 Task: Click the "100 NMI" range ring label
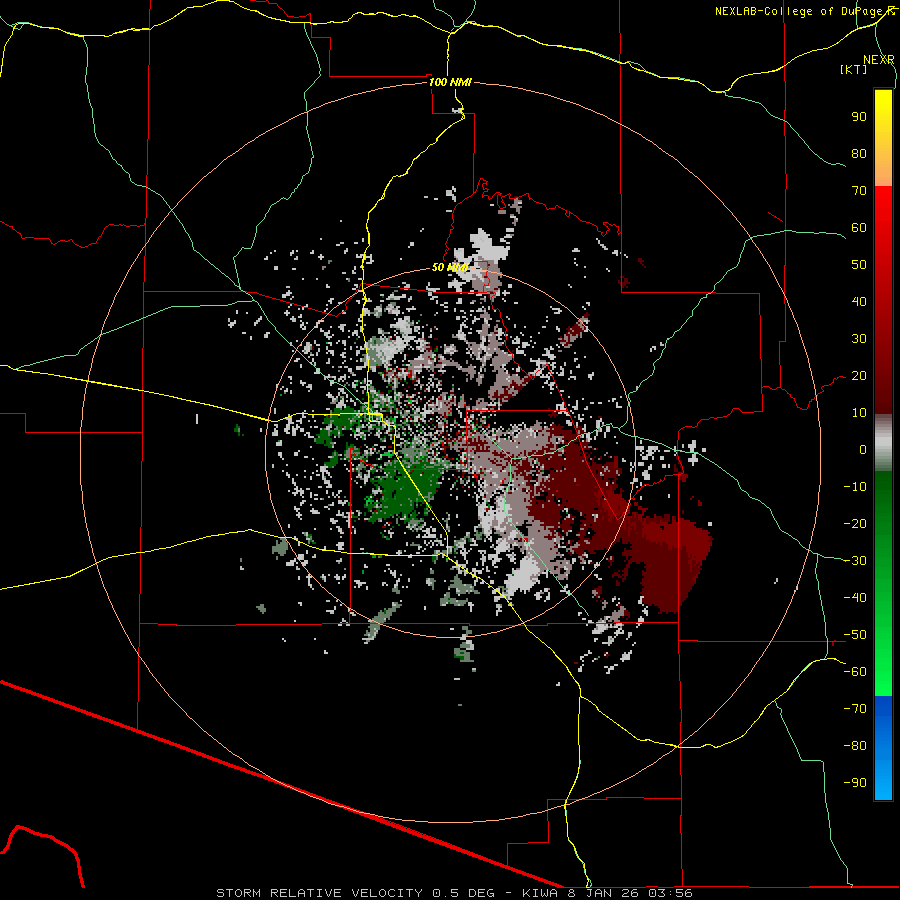point(451,82)
